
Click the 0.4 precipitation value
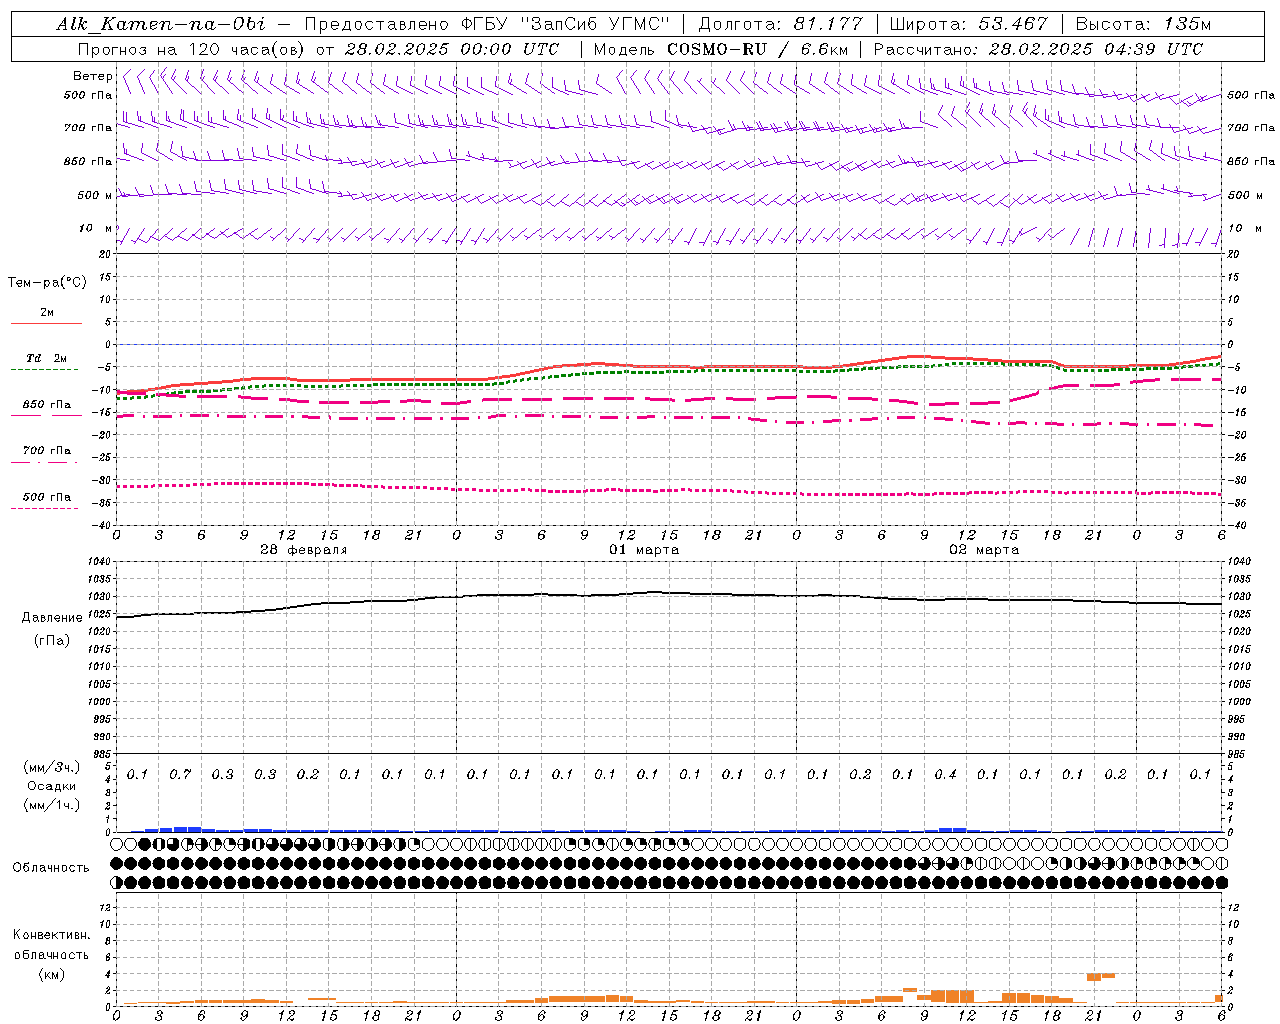[945, 775]
